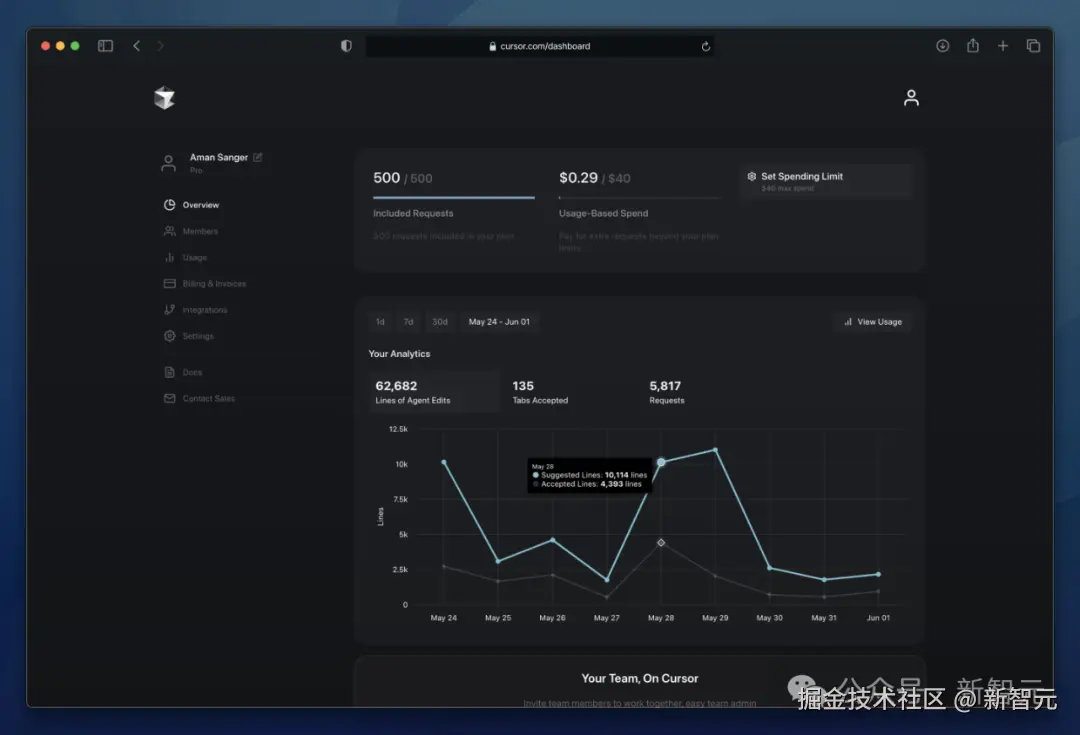Image resolution: width=1080 pixels, height=735 pixels.
Task: Select the Tabs Accepted metric
Action: coord(571,392)
